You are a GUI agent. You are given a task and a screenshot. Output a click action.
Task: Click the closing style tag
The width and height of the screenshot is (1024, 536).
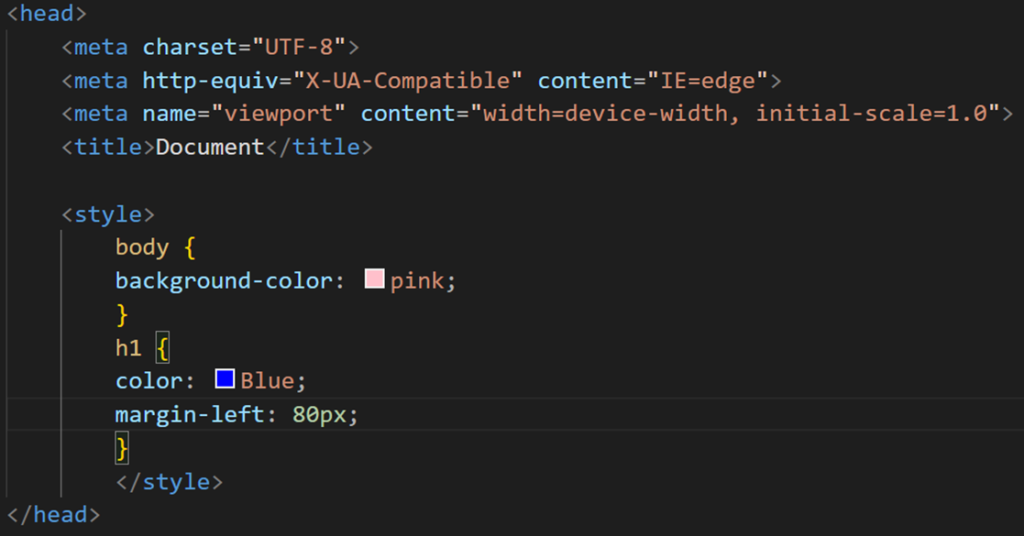pos(168,482)
